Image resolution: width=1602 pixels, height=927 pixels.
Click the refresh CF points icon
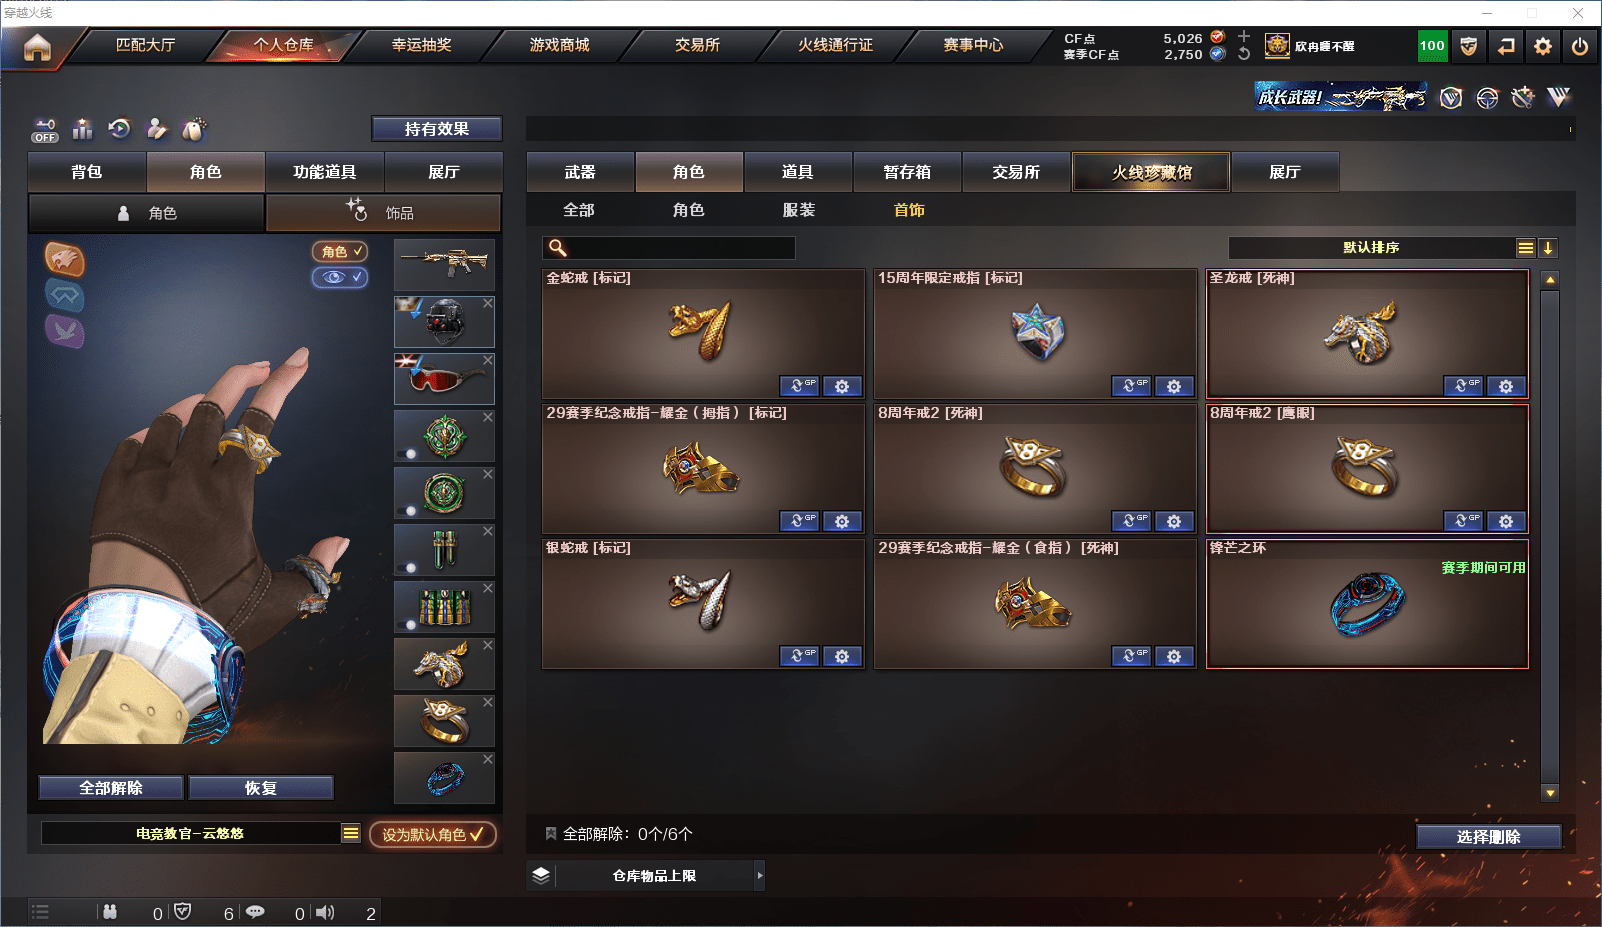click(1244, 54)
